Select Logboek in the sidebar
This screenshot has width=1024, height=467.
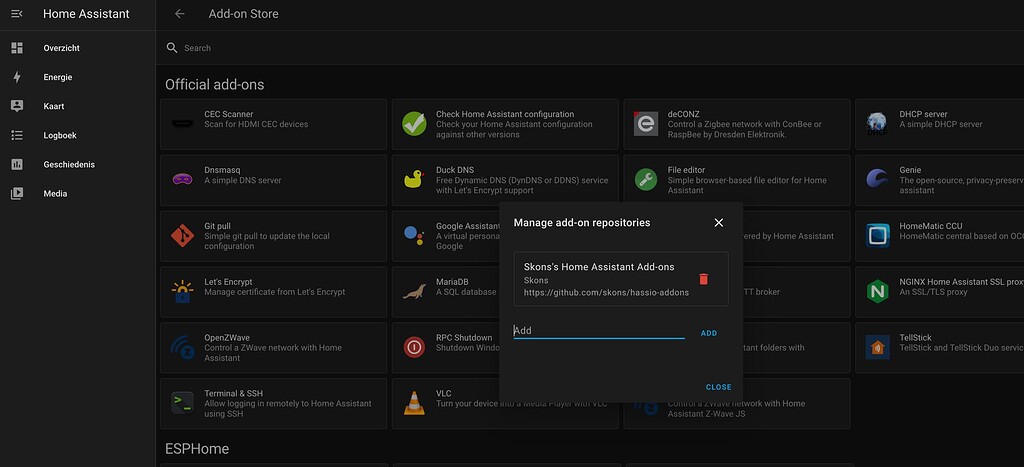point(60,135)
